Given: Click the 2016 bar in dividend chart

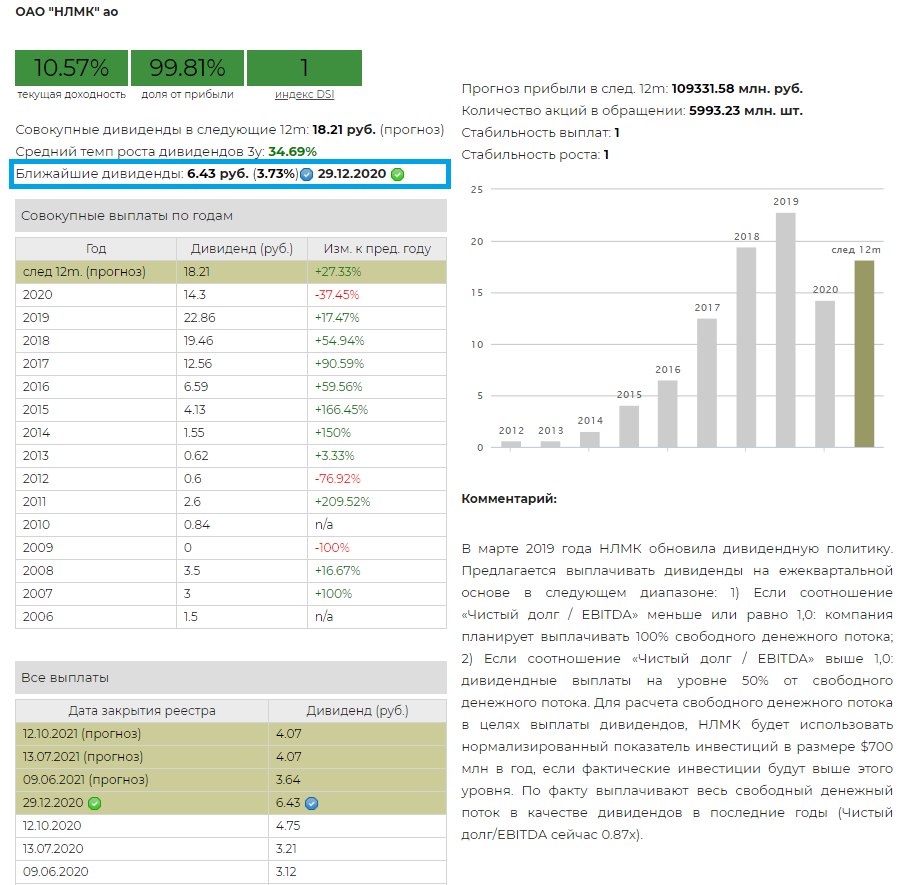Looking at the screenshot, I should 667,414.
